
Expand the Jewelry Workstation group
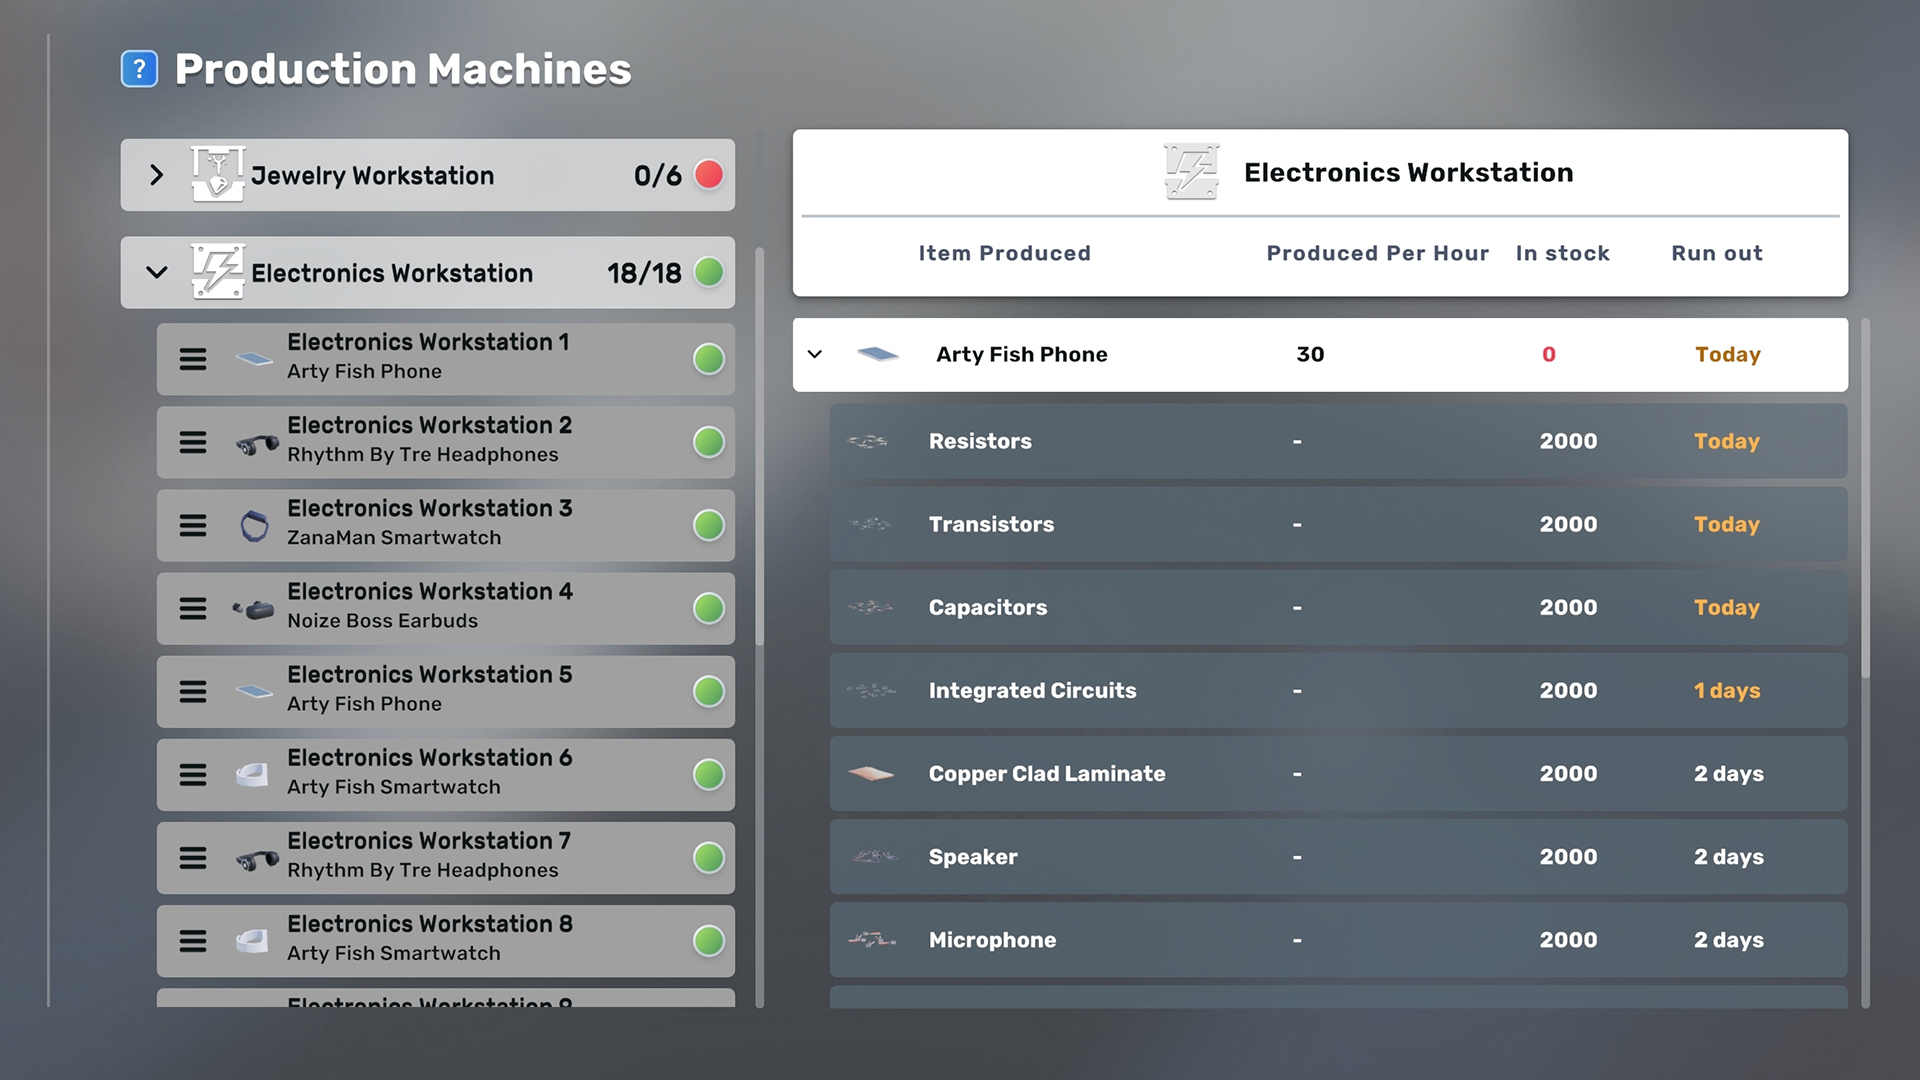[x=156, y=175]
